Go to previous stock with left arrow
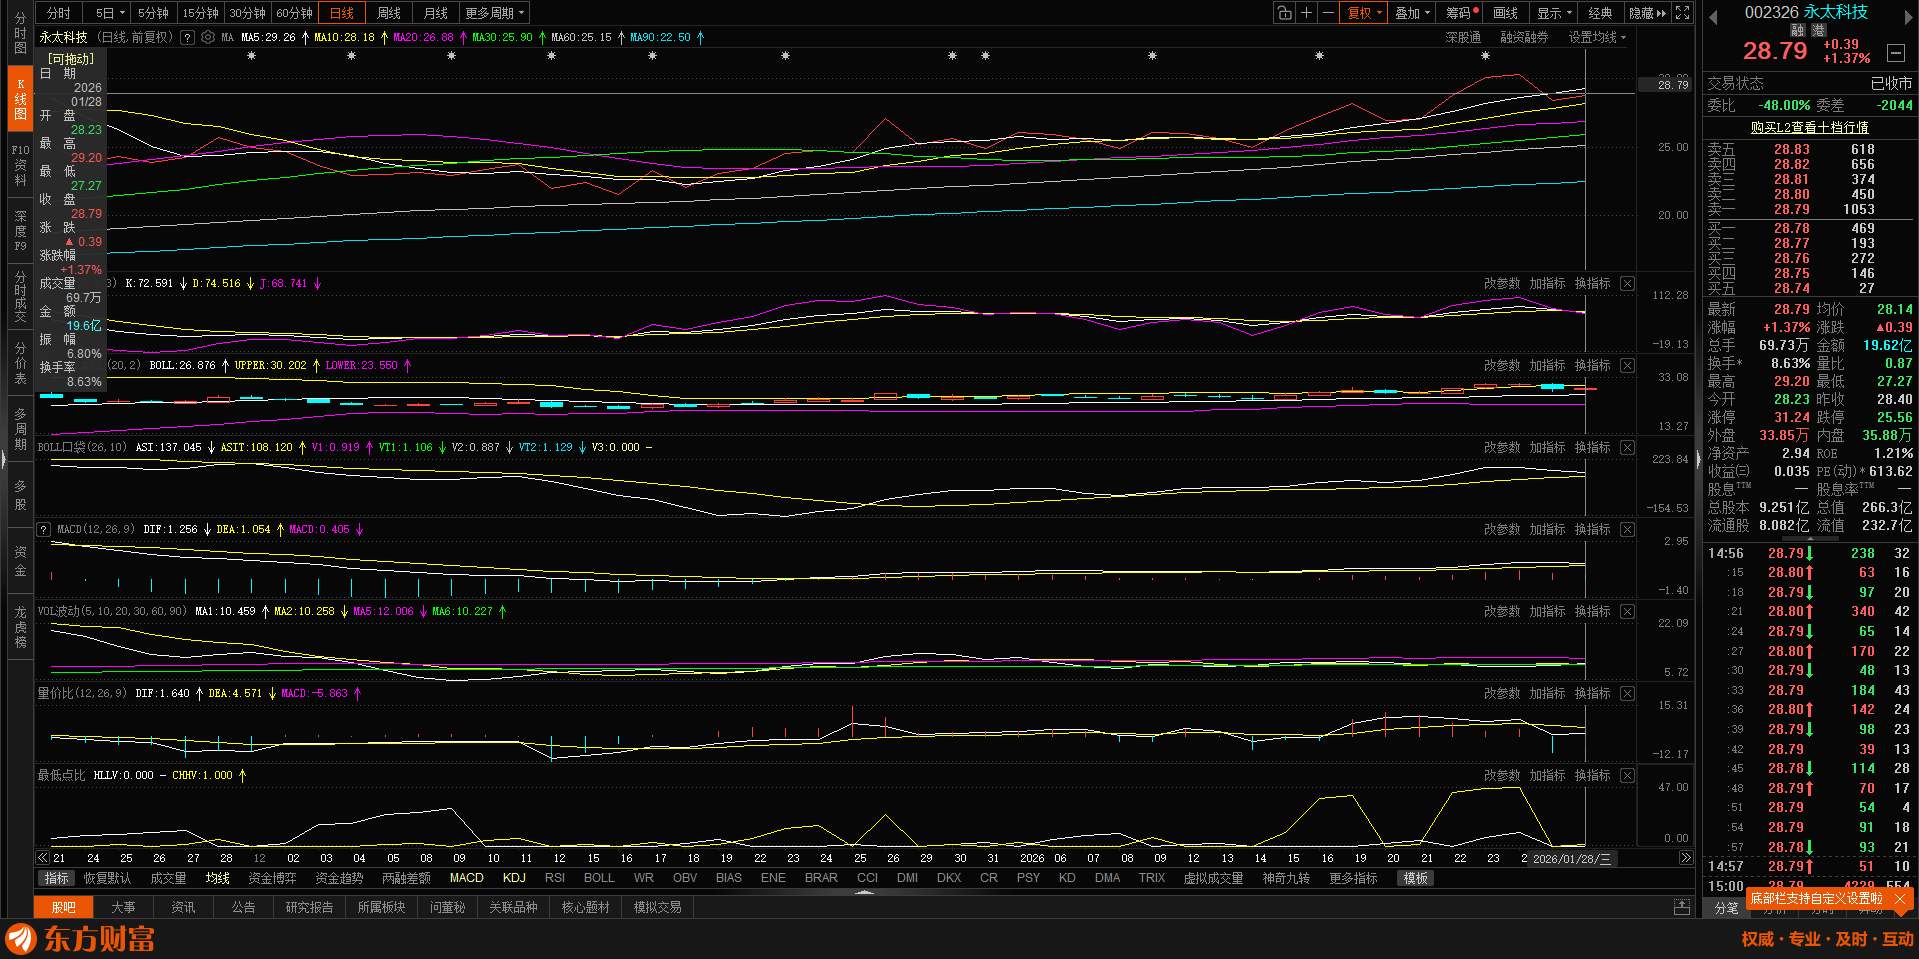The image size is (1919, 959). click(x=1713, y=17)
